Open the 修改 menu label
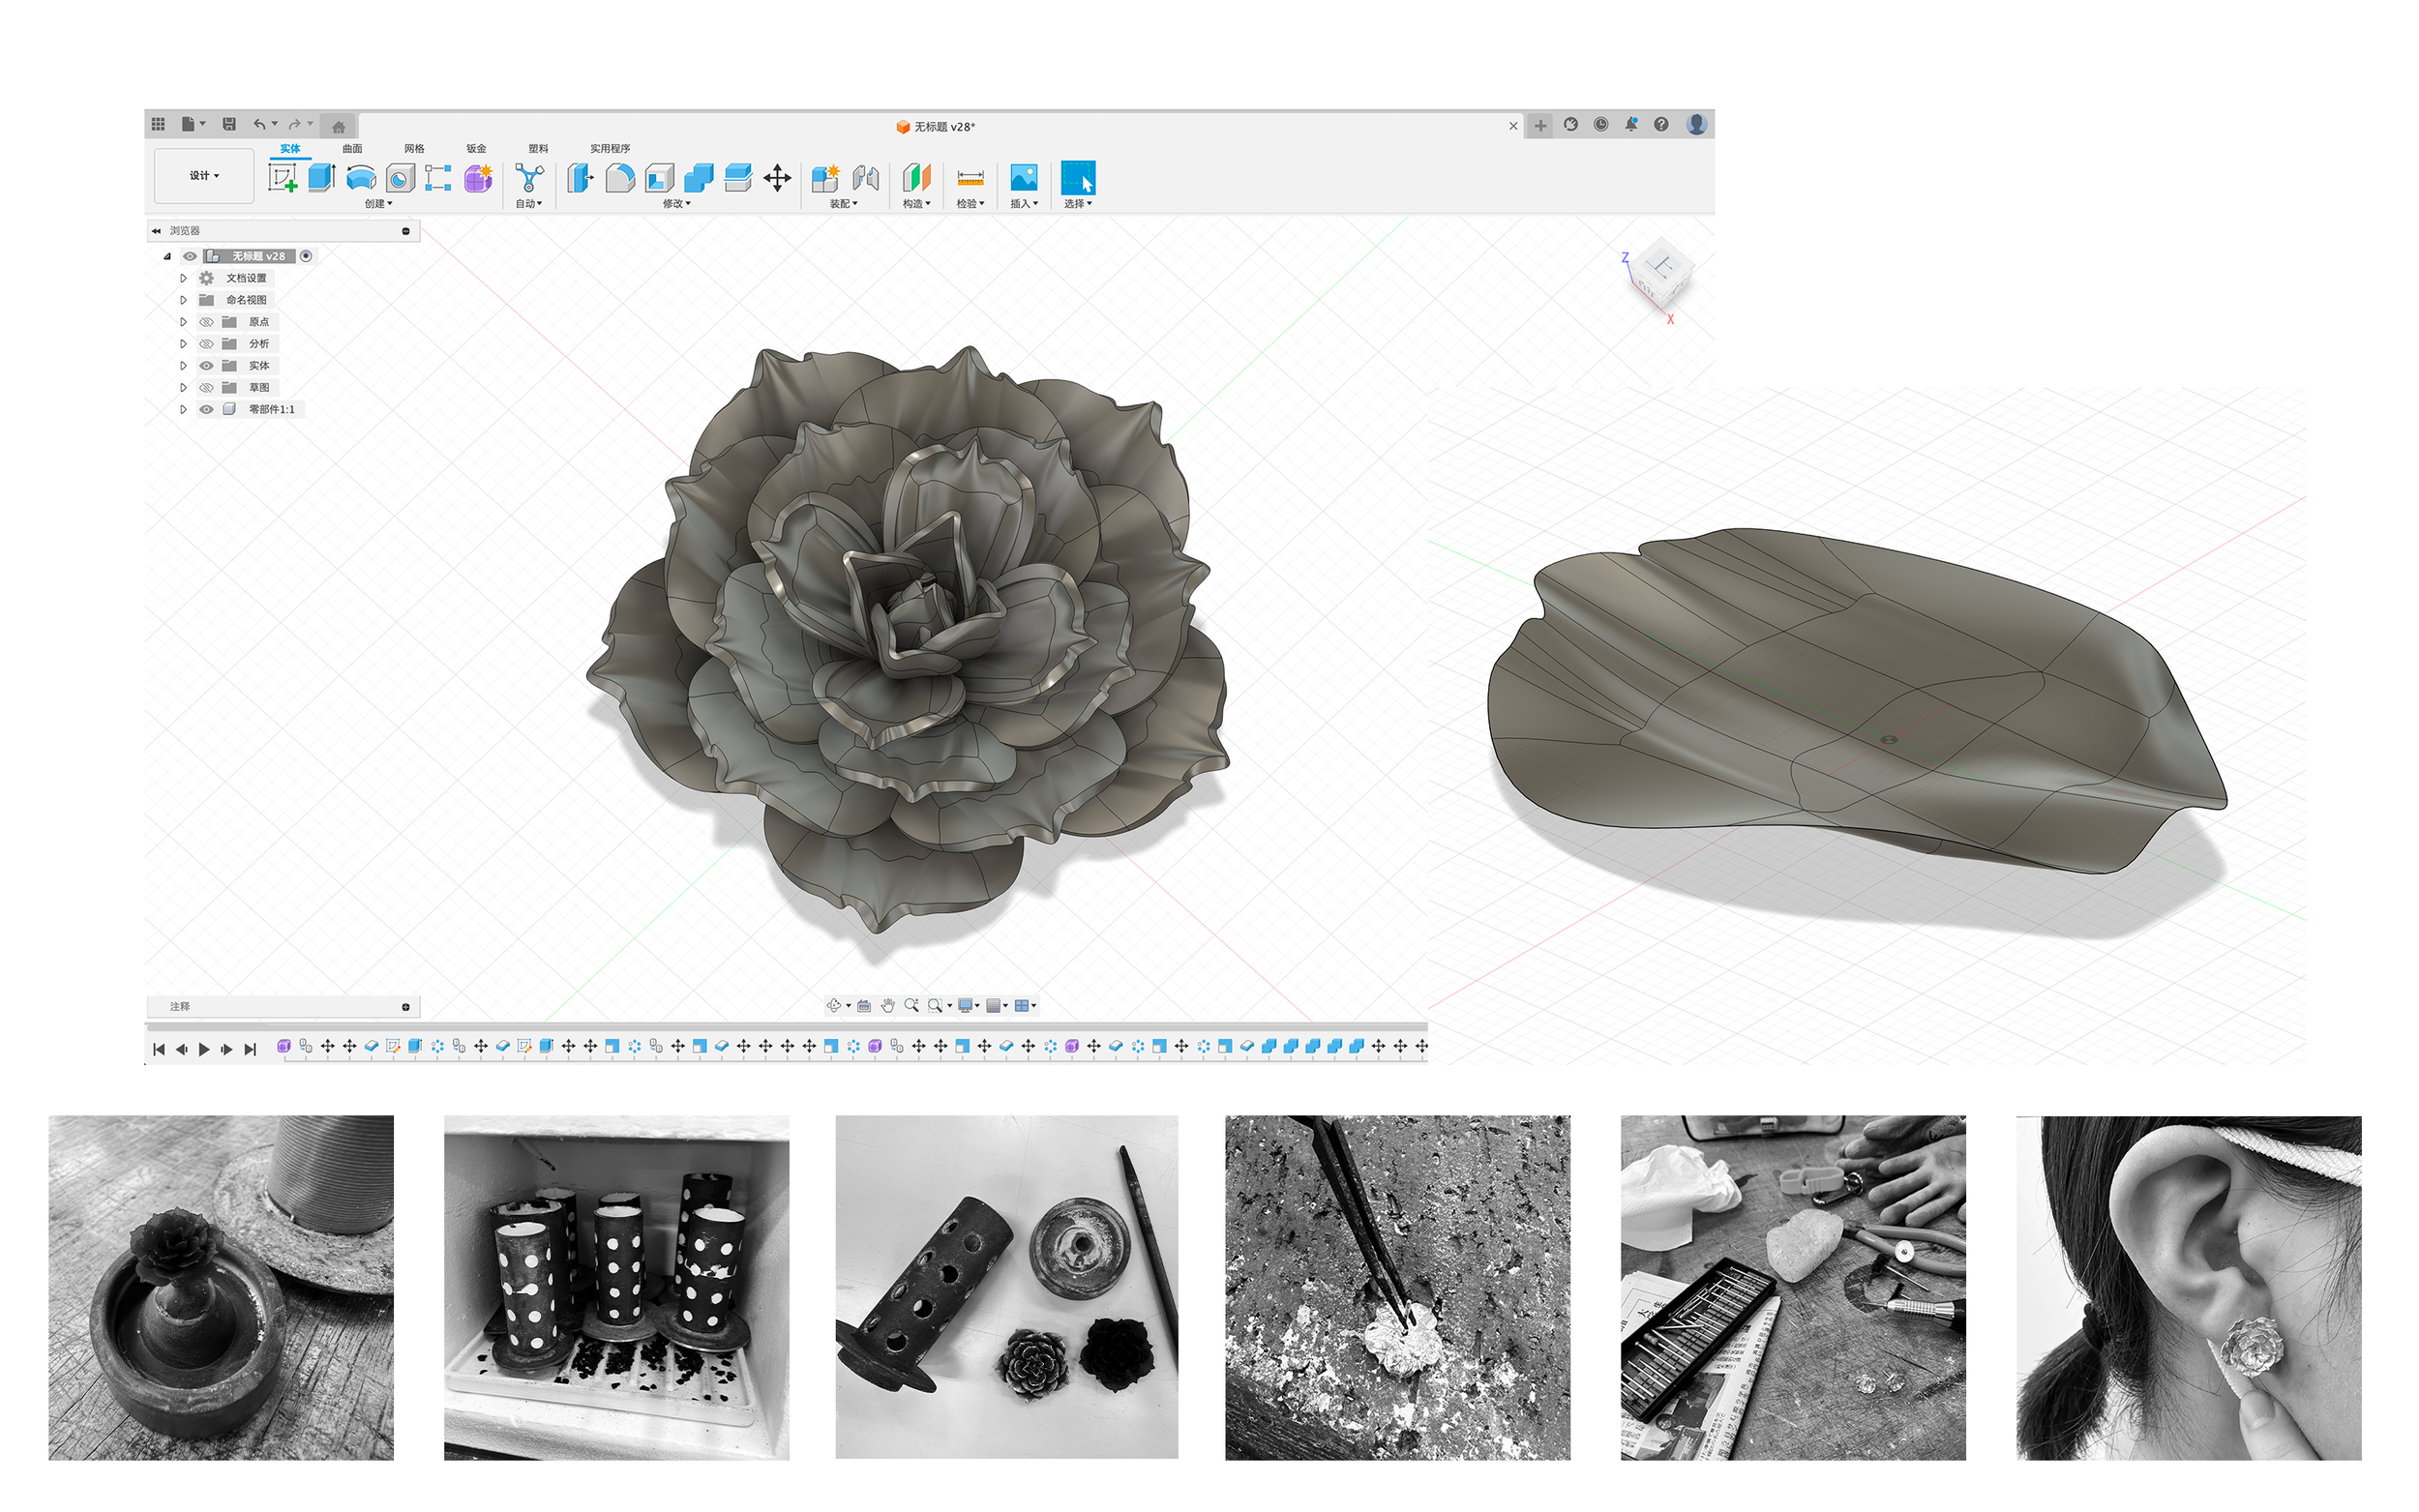The height and width of the screenshot is (1512, 2419). click(x=676, y=204)
